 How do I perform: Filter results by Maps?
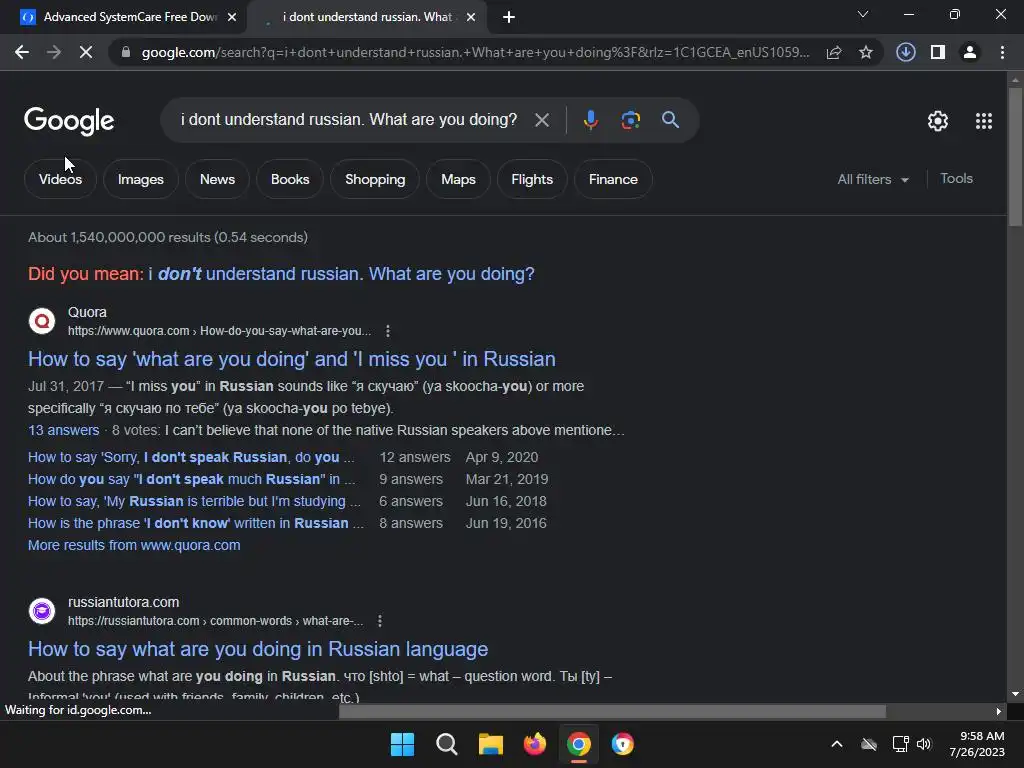(x=458, y=179)
